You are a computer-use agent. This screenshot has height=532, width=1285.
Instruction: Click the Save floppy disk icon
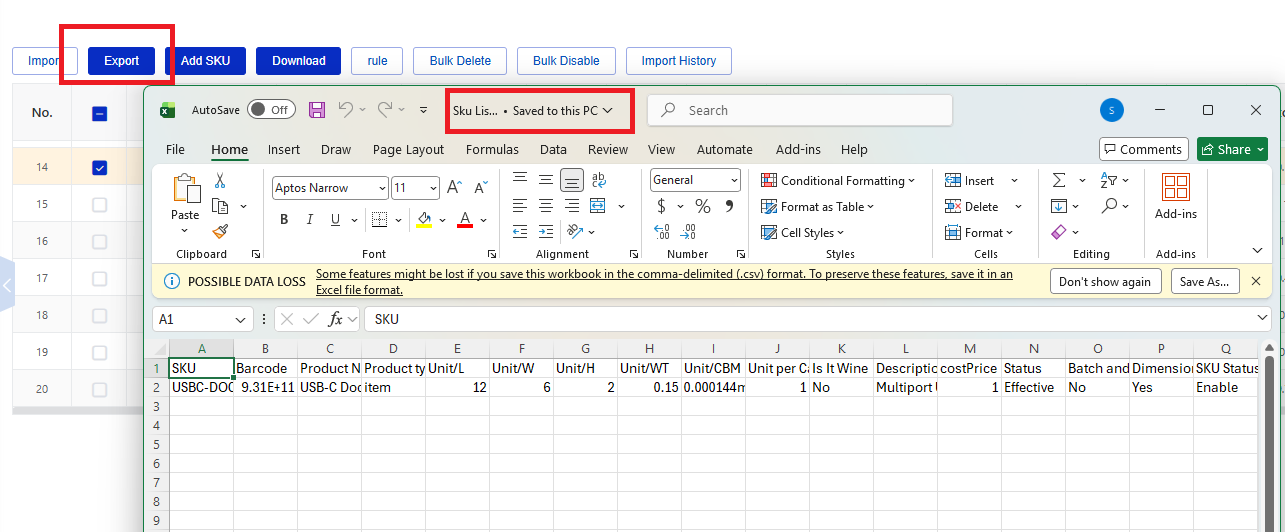[x=317, y=110]
